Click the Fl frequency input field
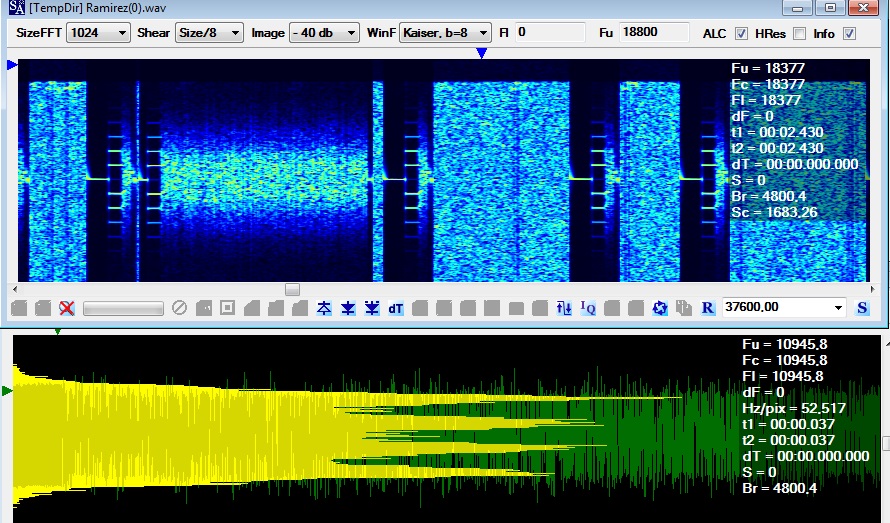The width and height of the screenshot is (890, 523). pos(549,32)
